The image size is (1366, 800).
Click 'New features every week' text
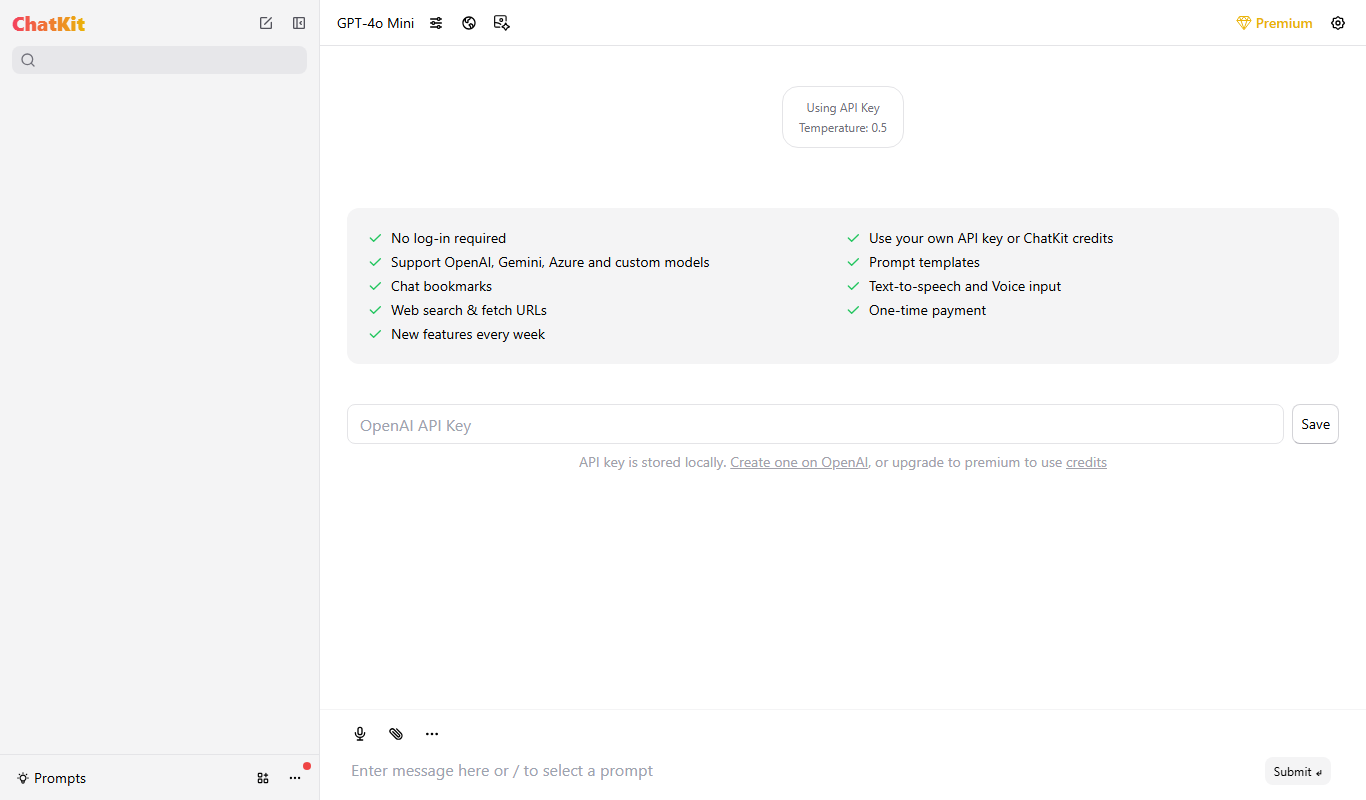tap(468, 334)
